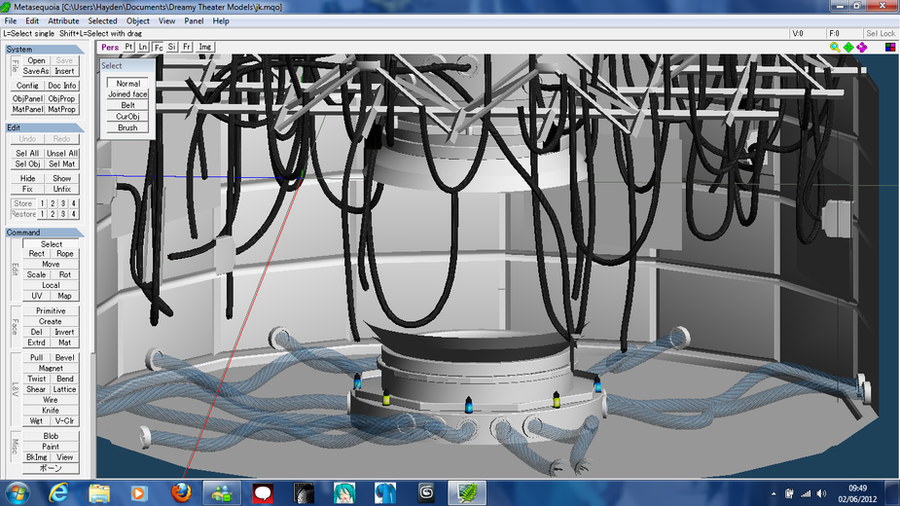The width and height of the screenshot is (900, 506).
Task: Click the Open button in System
Action: tap(36, 60)
